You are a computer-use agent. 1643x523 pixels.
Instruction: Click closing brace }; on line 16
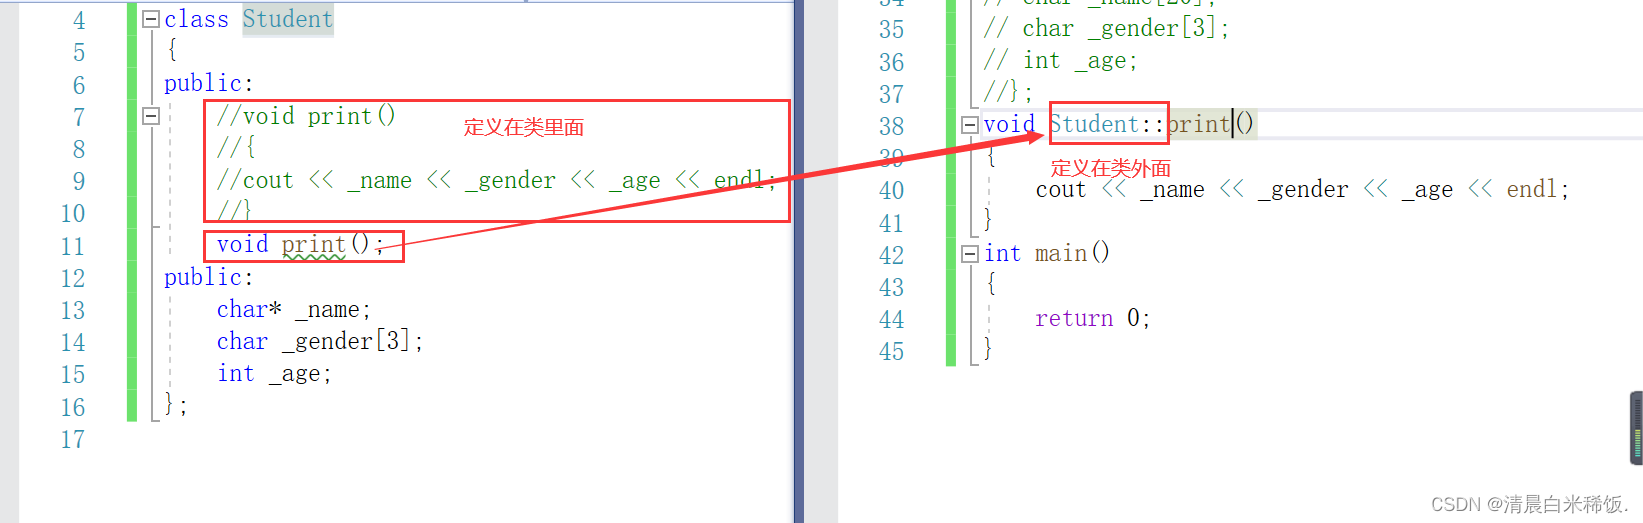click(176, 404)
